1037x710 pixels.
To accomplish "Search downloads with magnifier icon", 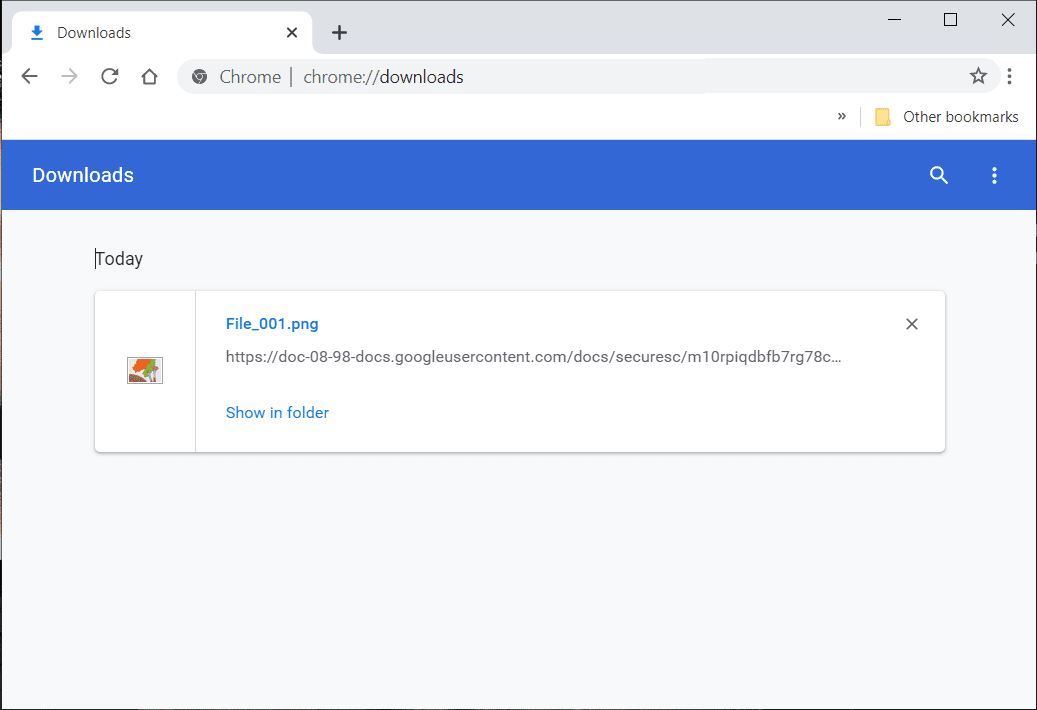I will [x=938, y=175].
